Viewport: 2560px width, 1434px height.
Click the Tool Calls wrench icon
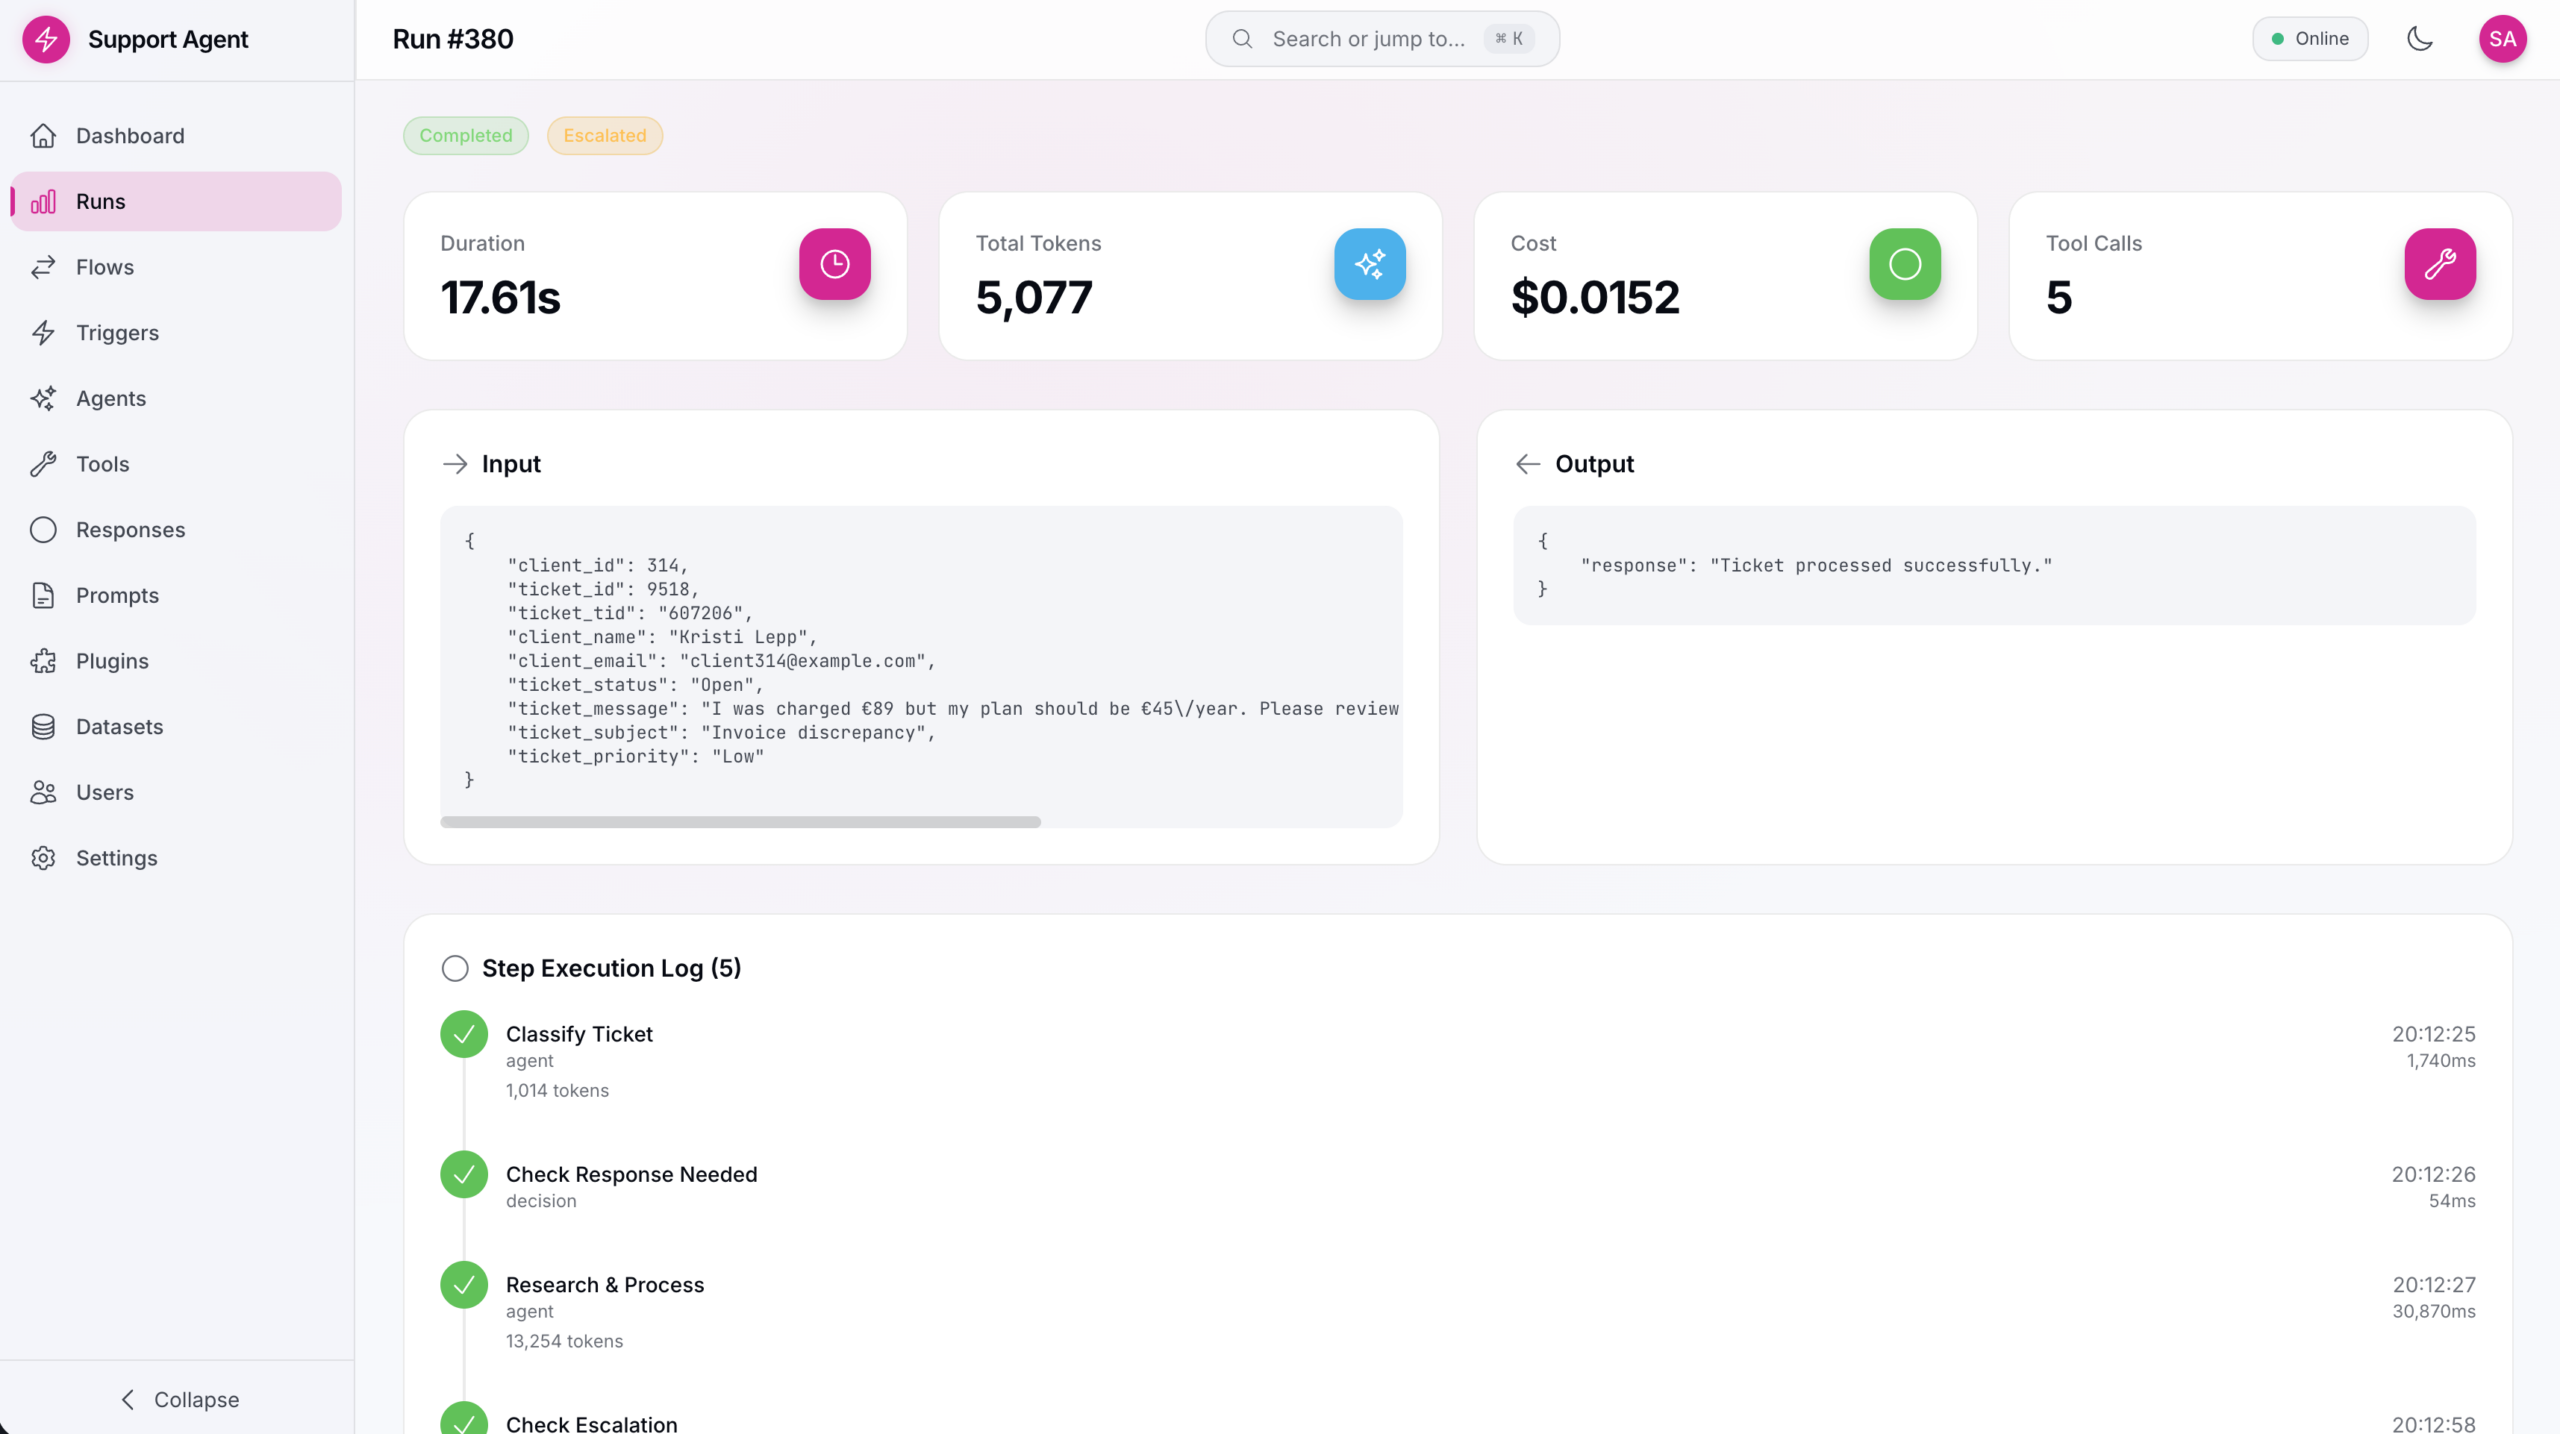point(2440,264)
